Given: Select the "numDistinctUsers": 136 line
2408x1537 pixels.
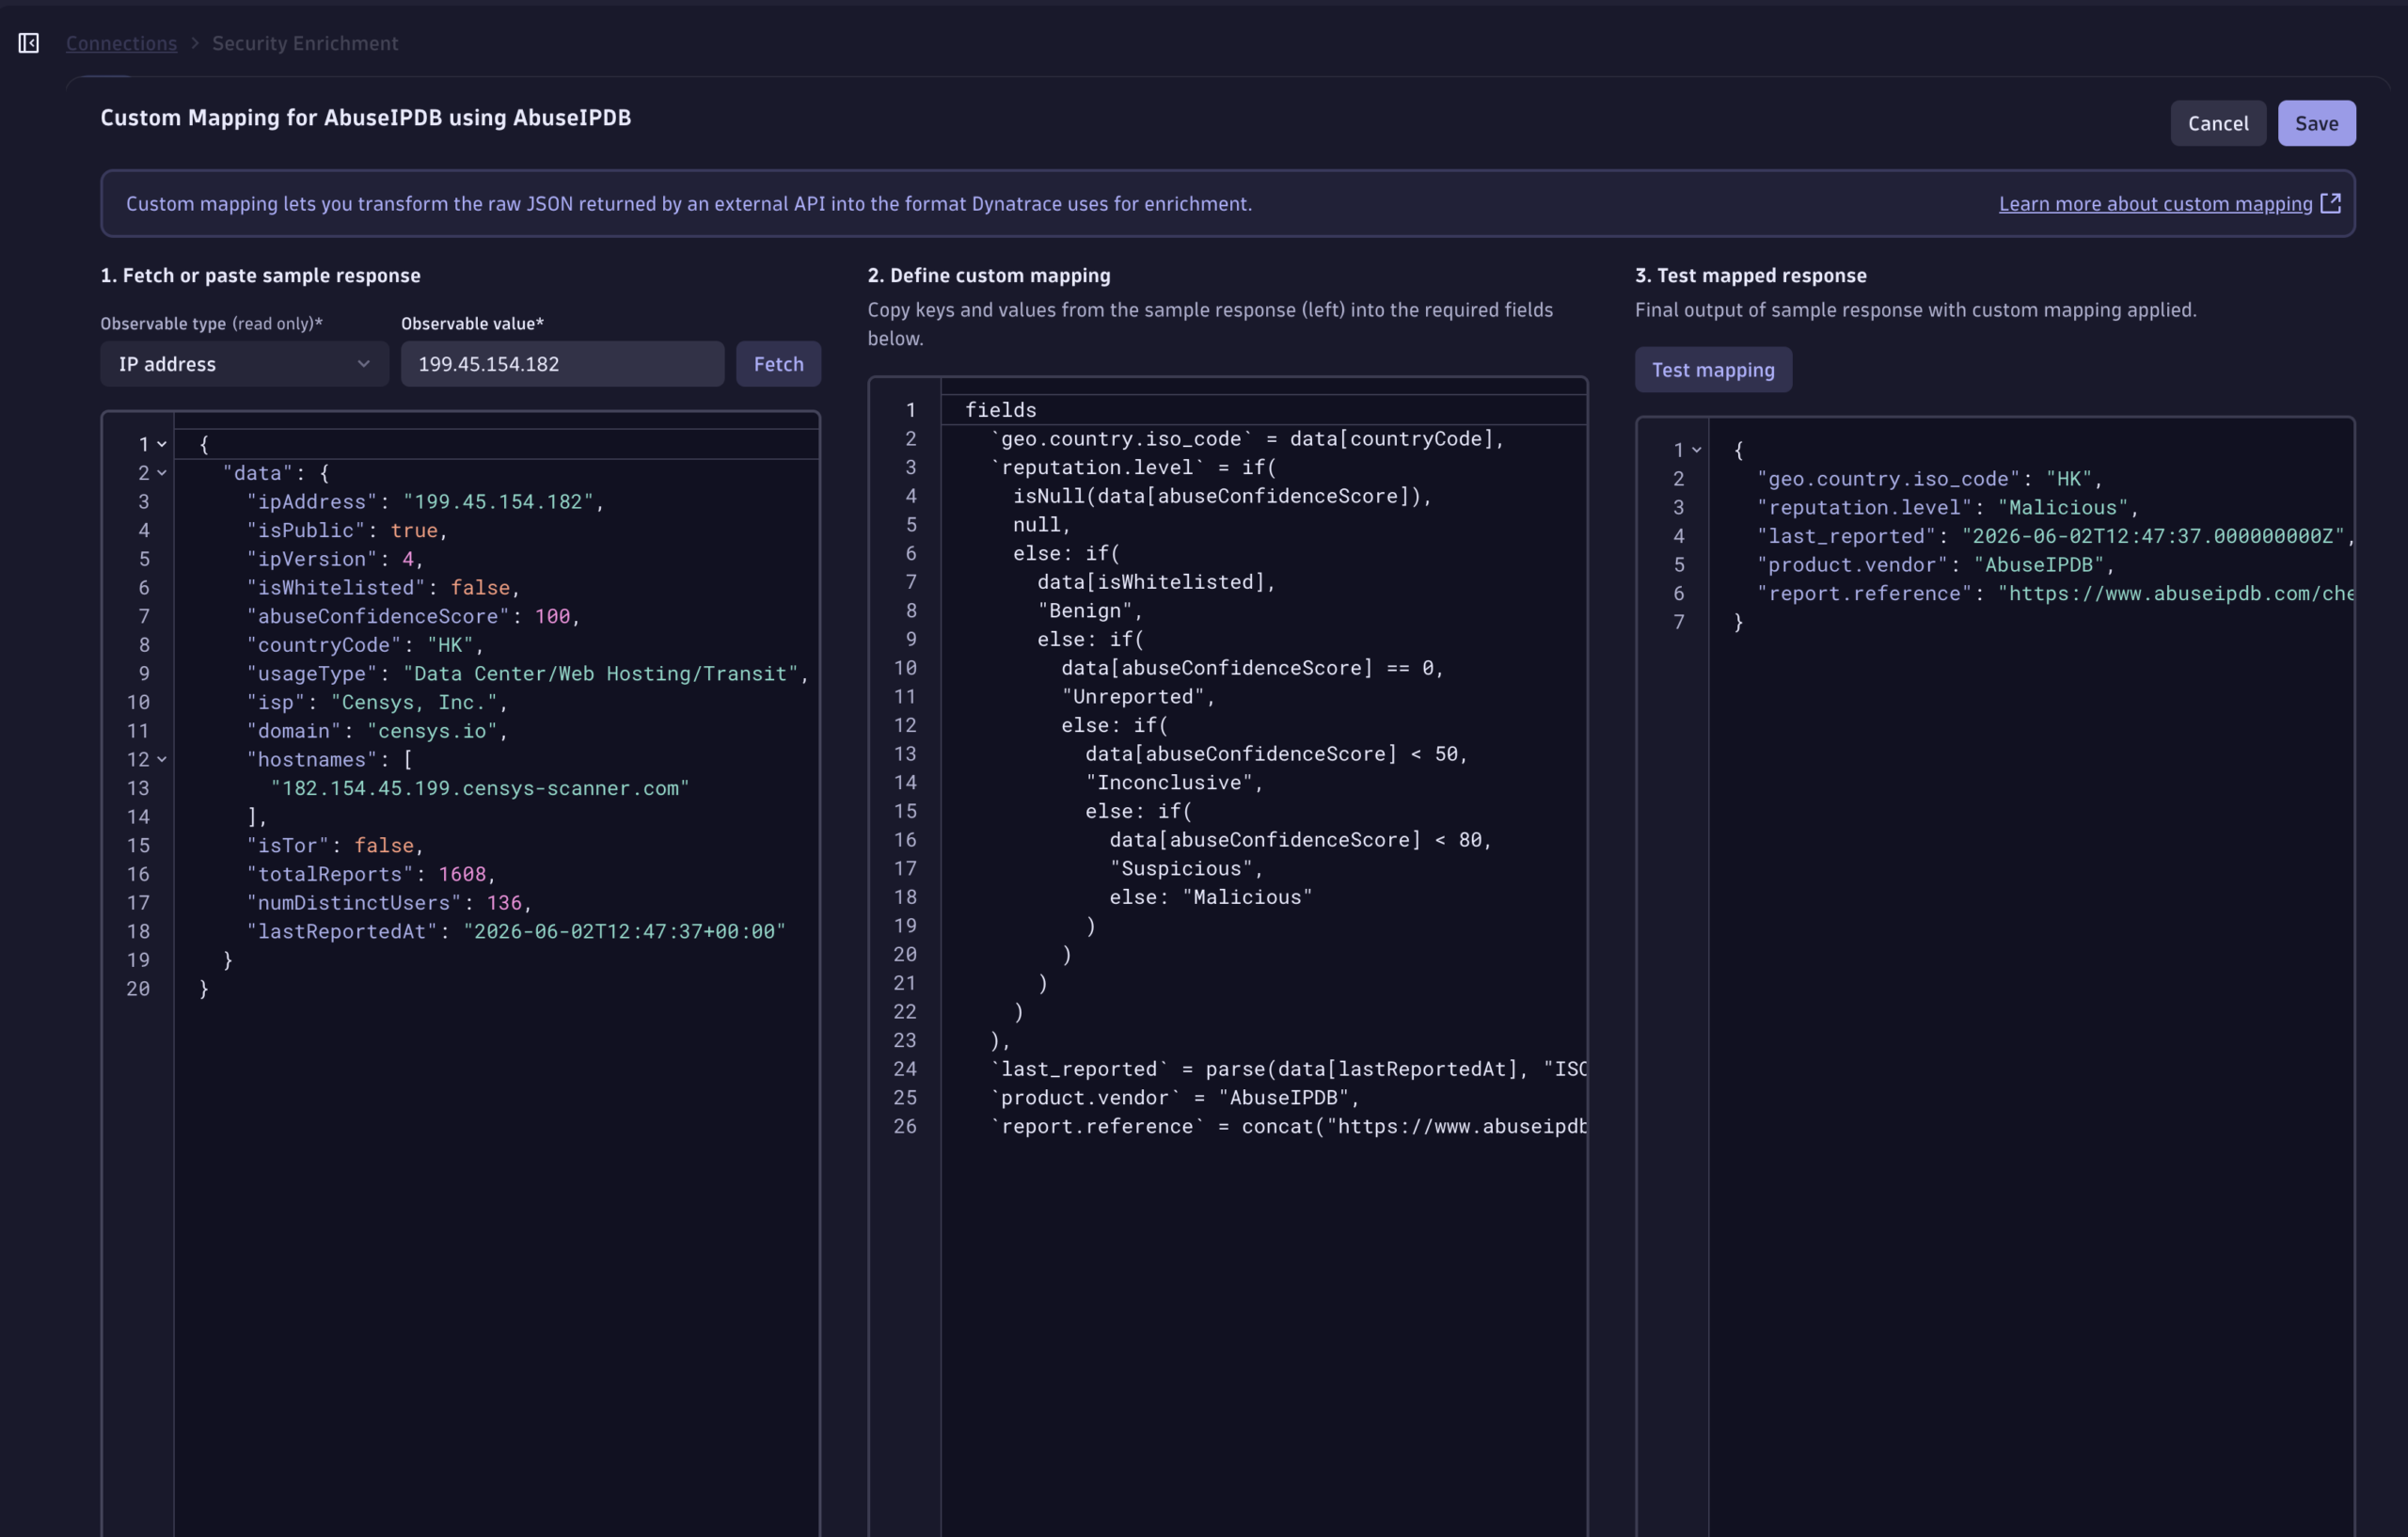Looking at the screenshot, I should (389, 903).
